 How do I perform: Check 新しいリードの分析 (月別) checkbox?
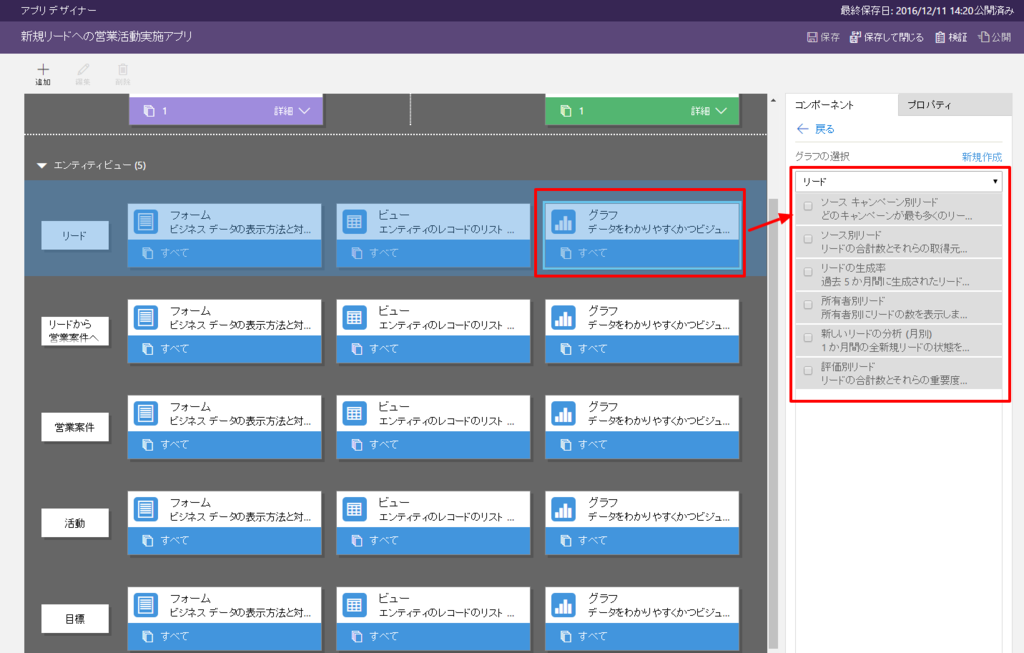[x=808, y=338]
